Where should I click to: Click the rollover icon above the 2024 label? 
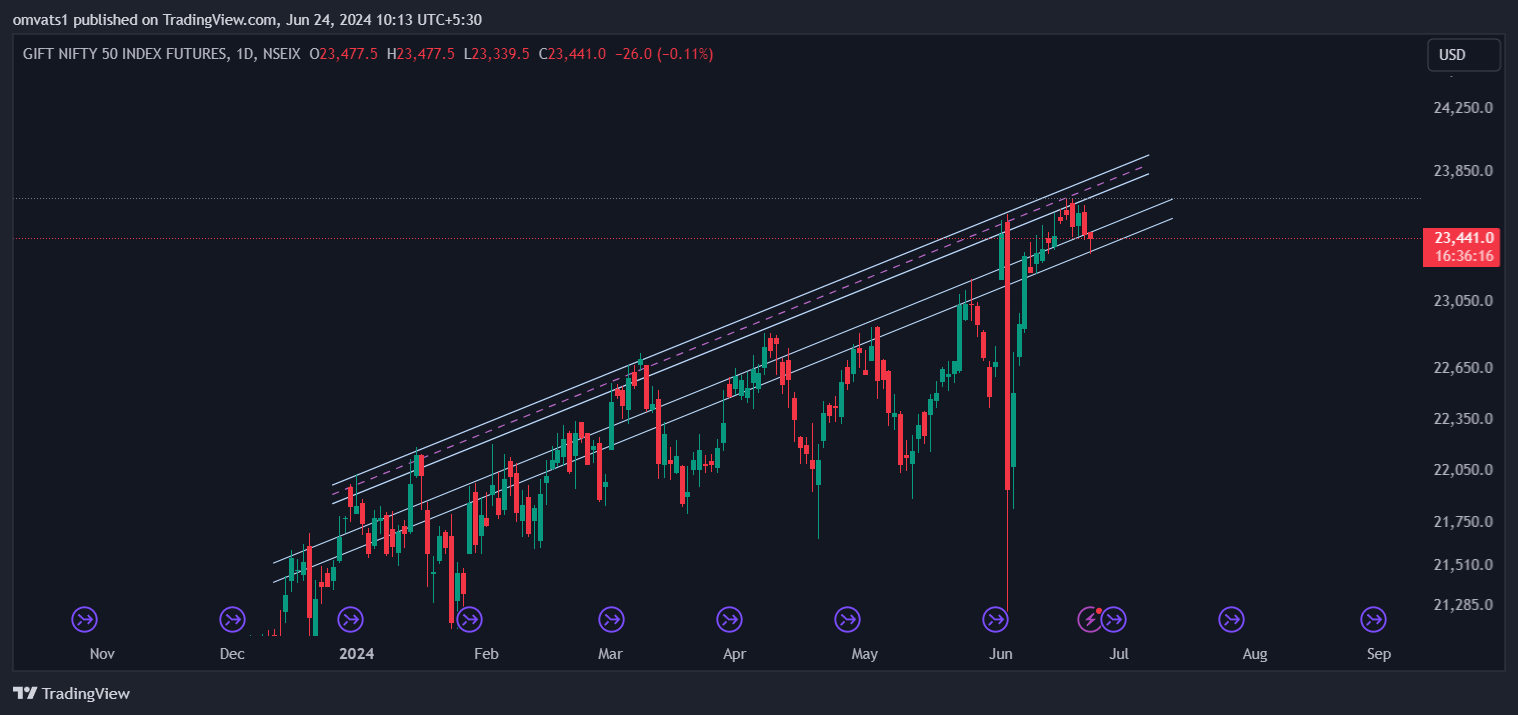click(351, 620)
